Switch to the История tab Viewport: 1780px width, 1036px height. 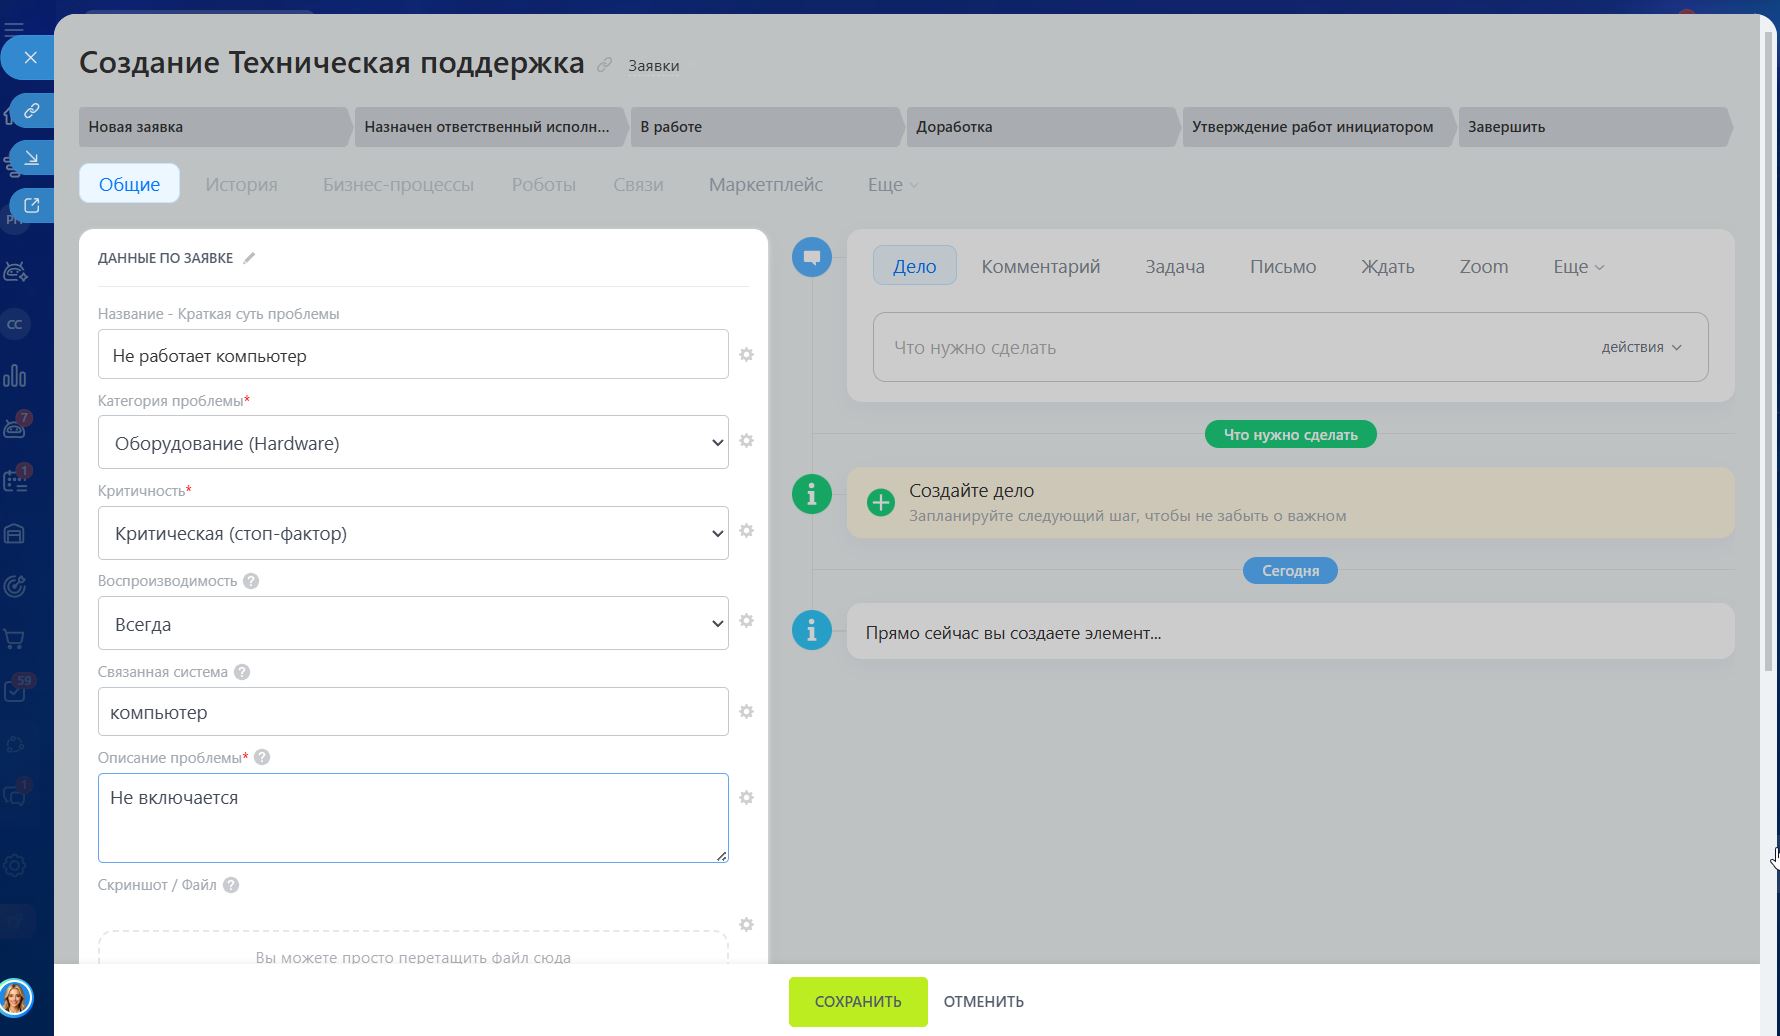pyautogui.click(x=241, y=185)
